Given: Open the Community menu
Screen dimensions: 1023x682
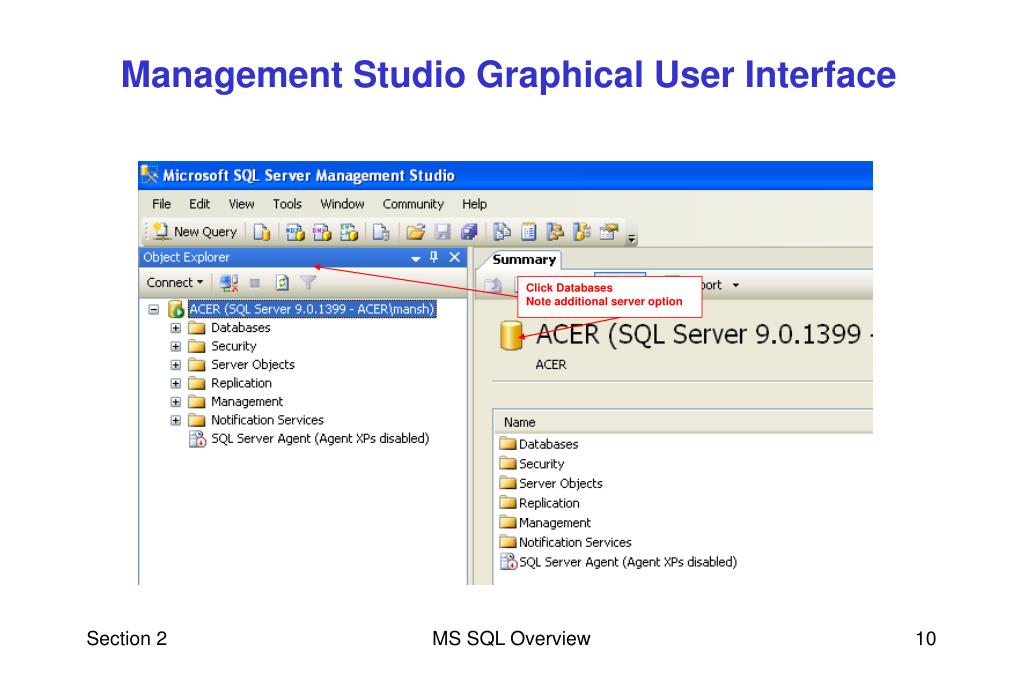Looking at the screenshot, I should pos(413,204).
